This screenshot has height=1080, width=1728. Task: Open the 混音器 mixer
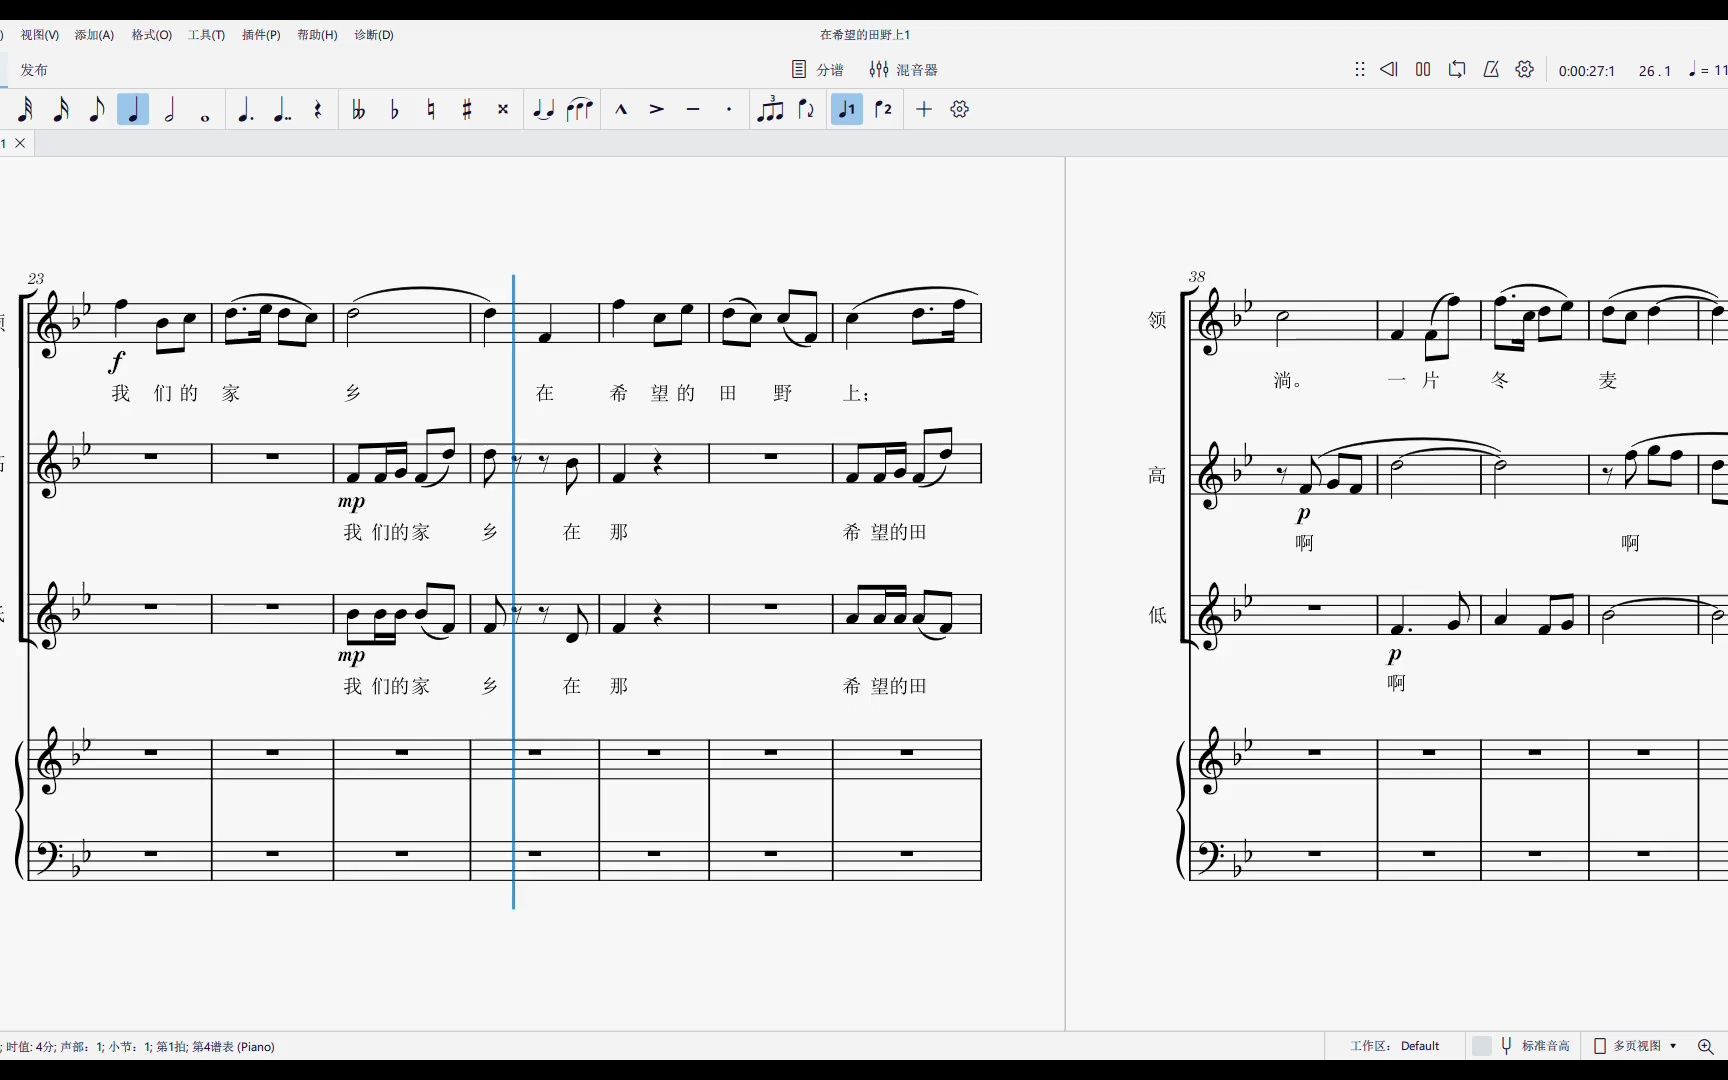[903, 70]
